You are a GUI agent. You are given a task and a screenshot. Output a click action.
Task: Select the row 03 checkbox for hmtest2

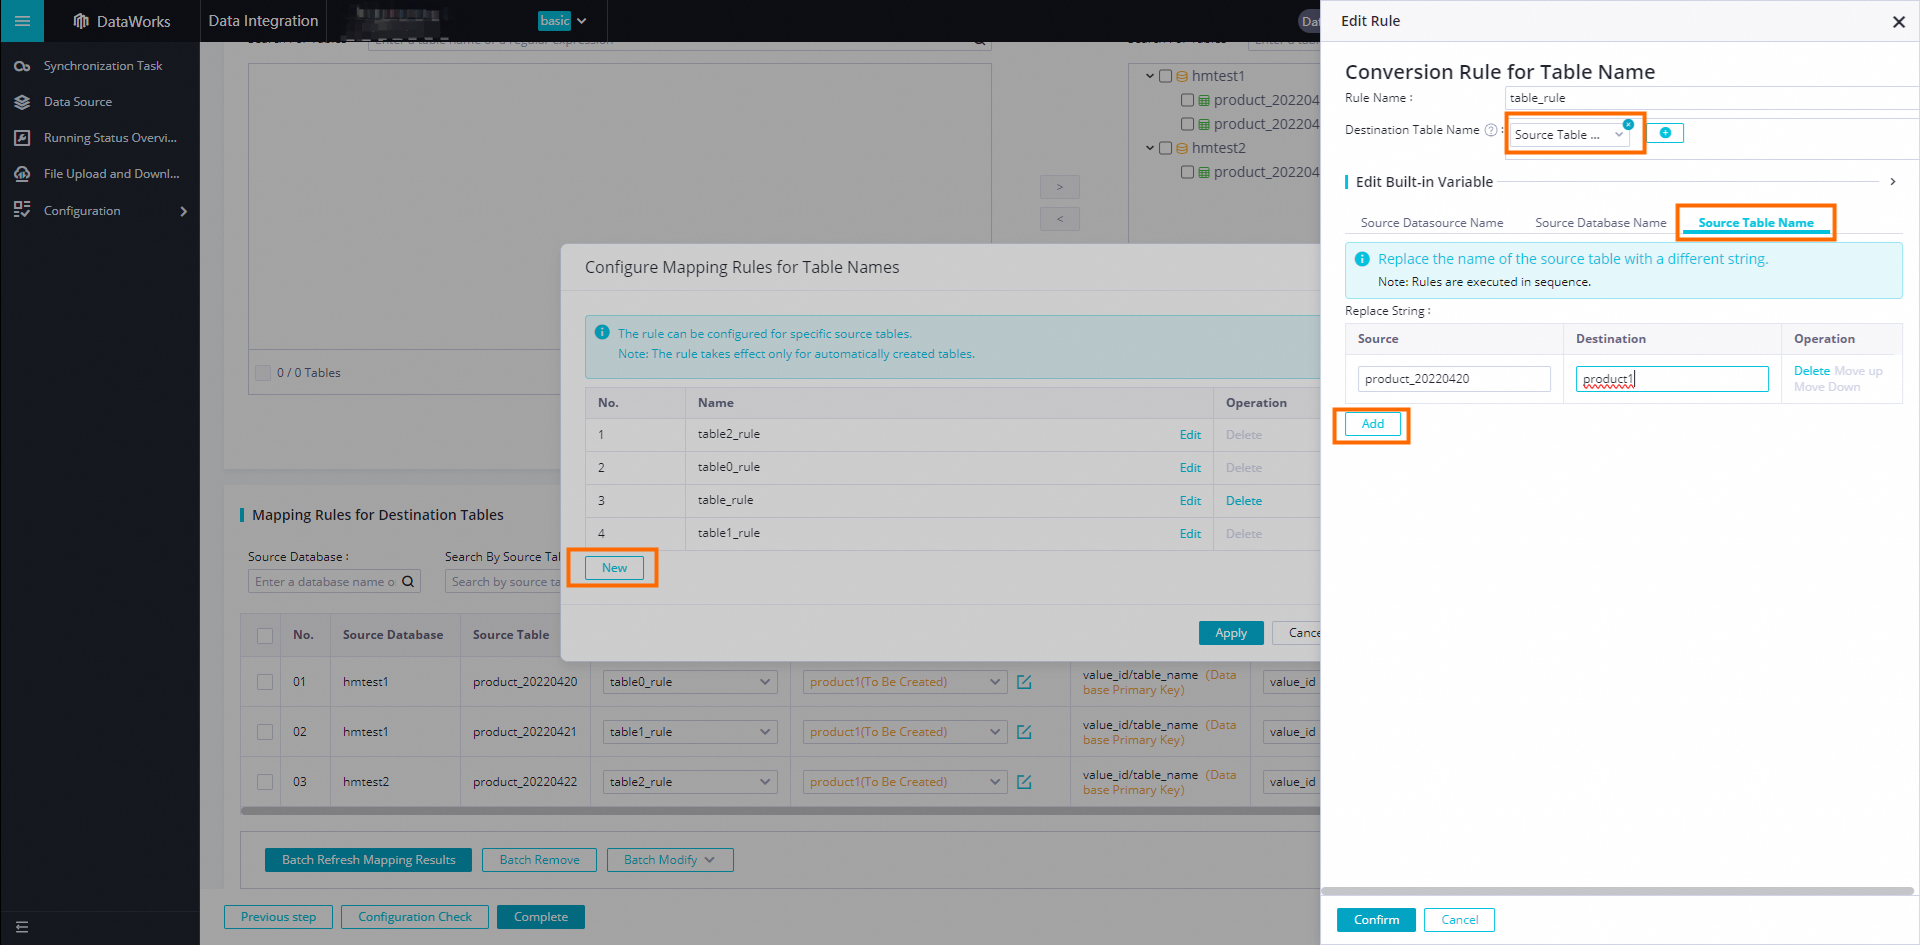click(x=265, y=782)
